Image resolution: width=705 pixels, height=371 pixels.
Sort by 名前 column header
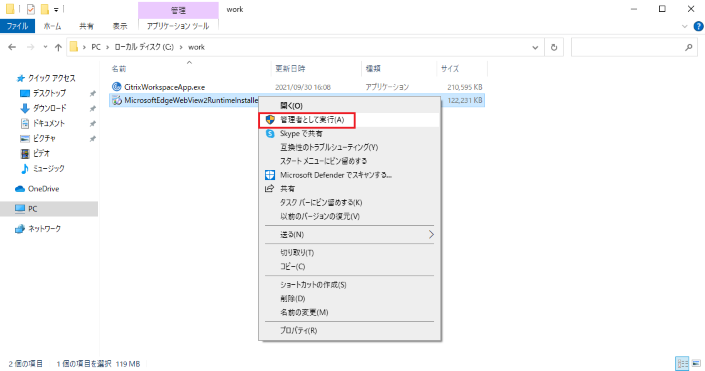coord(119,68)
